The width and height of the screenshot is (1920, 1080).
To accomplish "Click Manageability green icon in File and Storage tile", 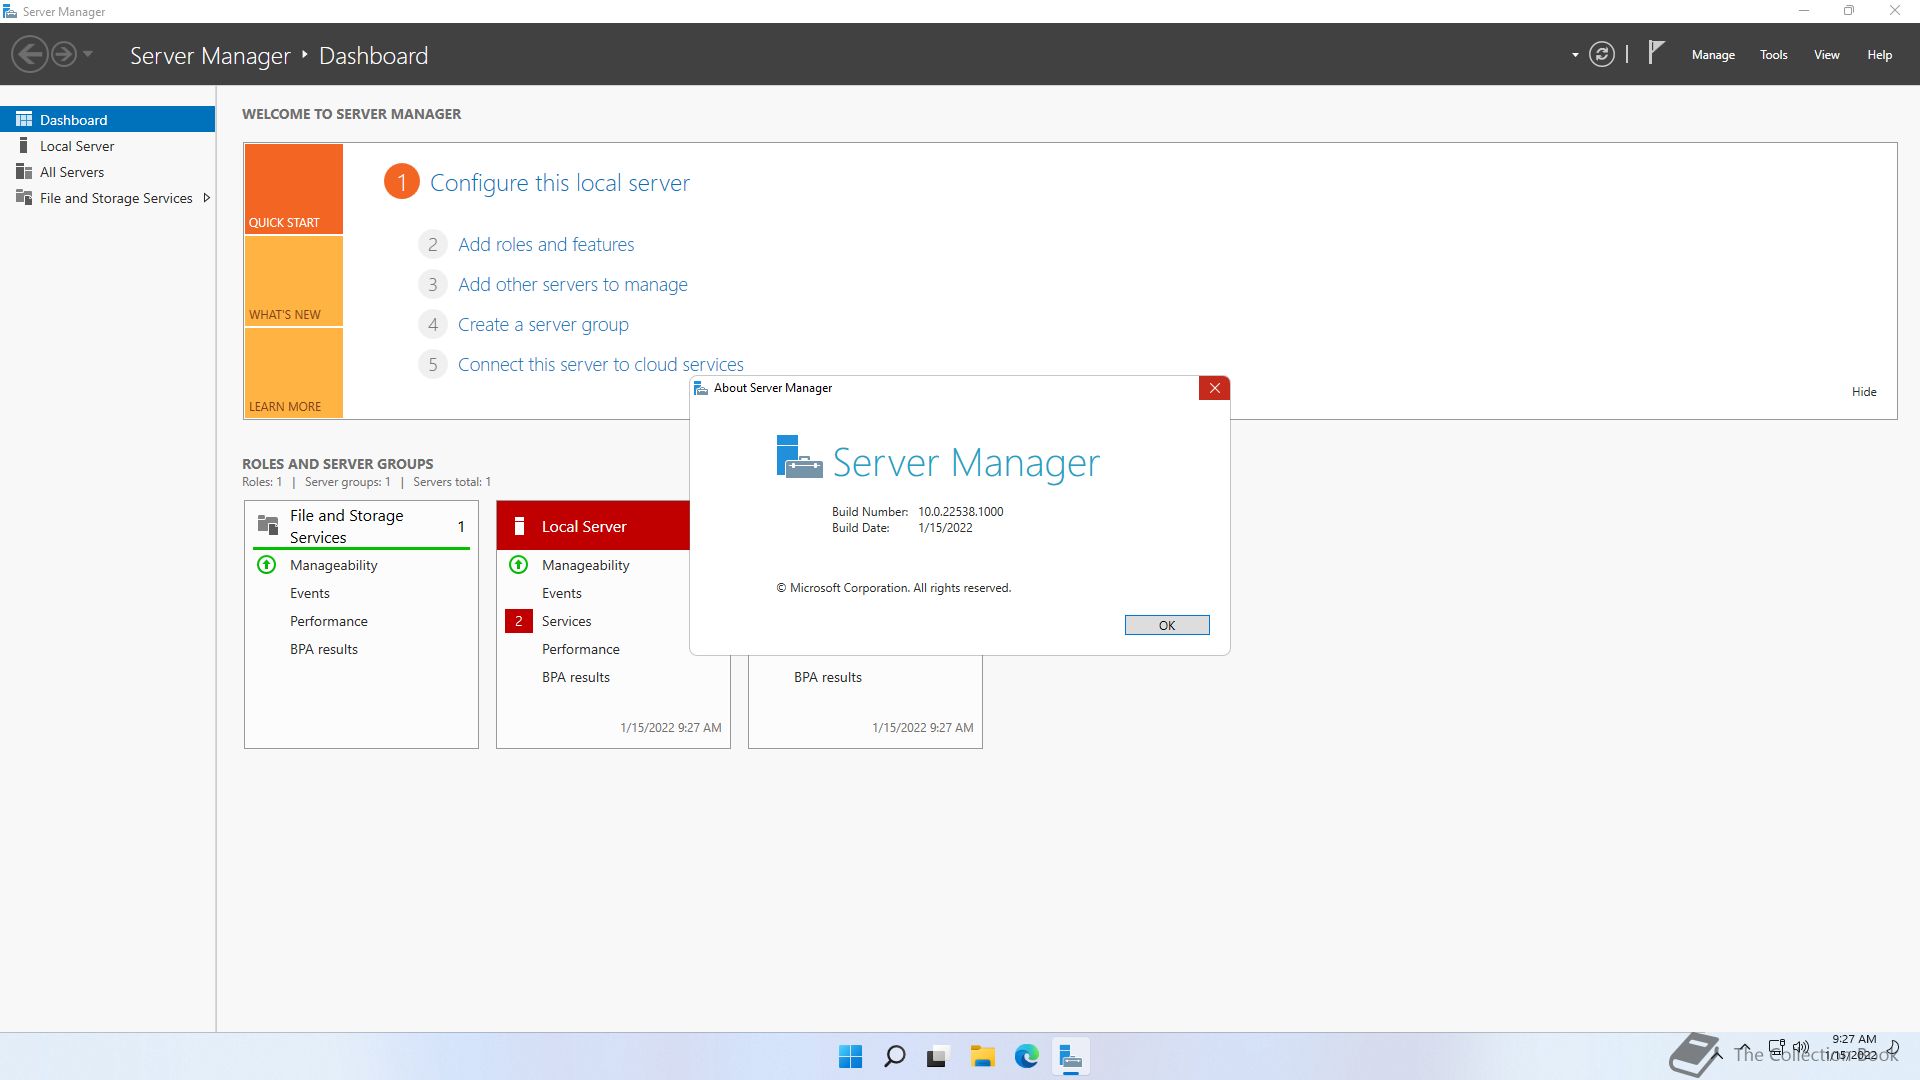I will tap(267, 565).
